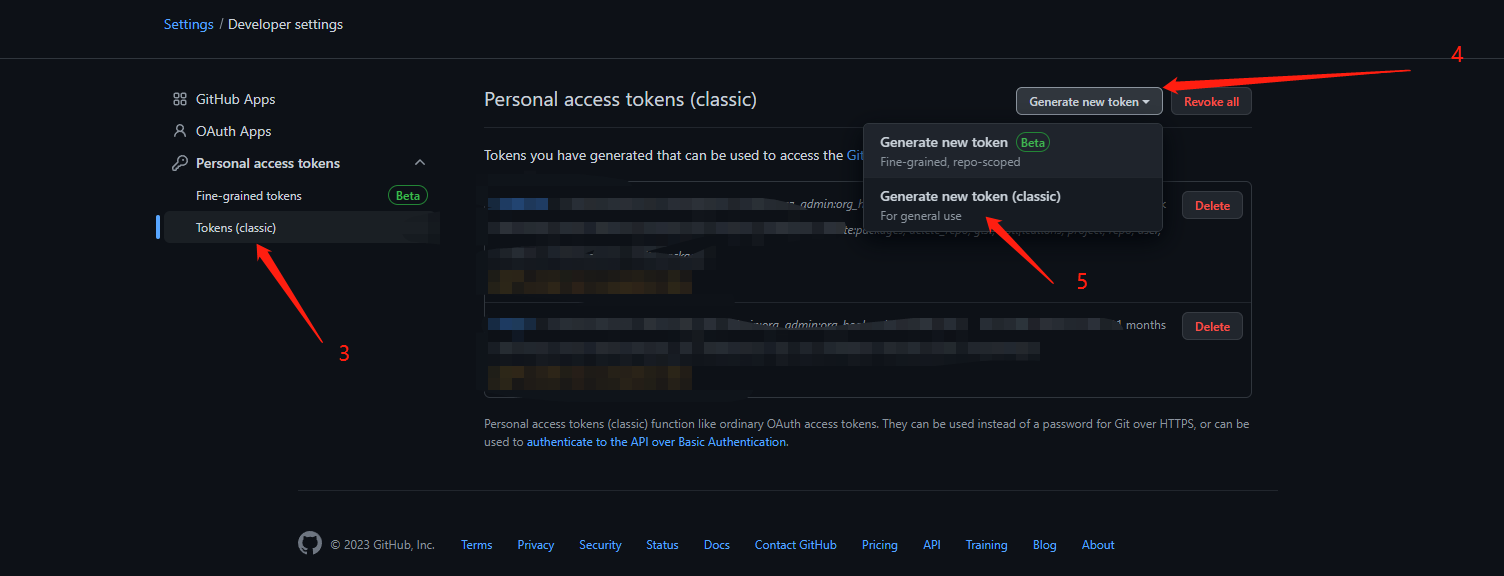Delete the second personal access token

(1212, 327)
